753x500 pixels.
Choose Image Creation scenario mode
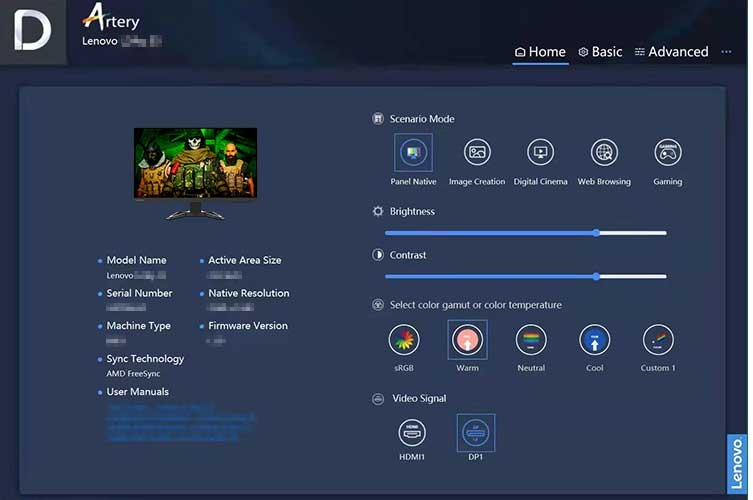point(477,153)
